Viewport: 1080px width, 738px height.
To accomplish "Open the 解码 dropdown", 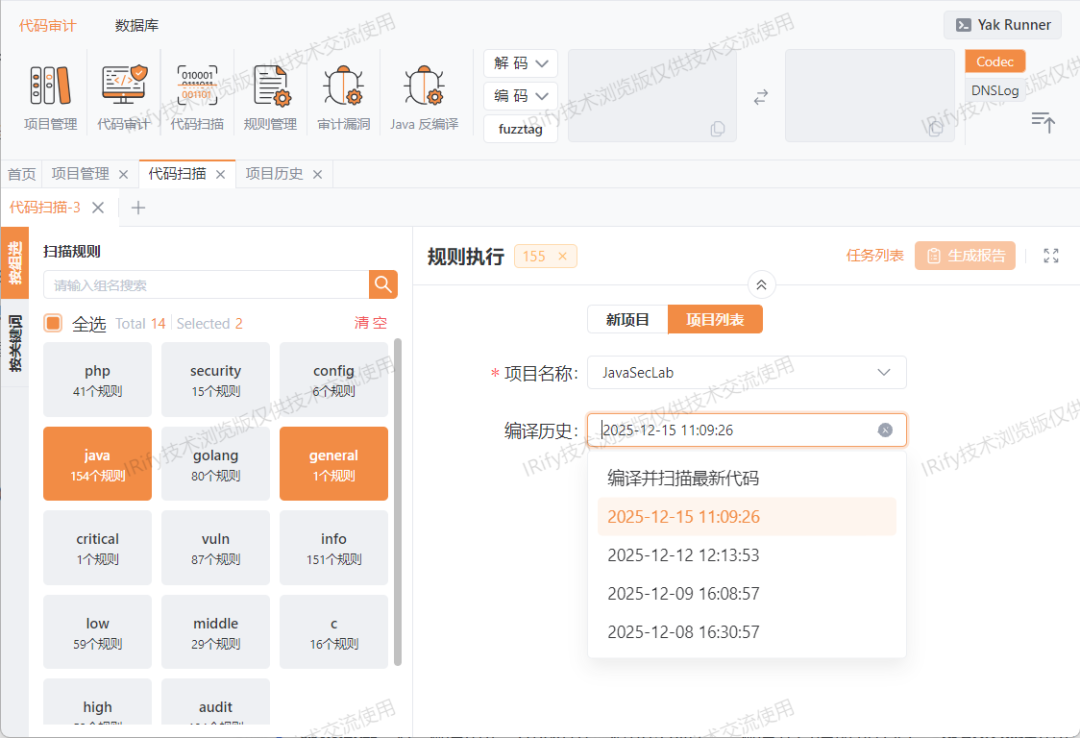I will click(520, 63).
